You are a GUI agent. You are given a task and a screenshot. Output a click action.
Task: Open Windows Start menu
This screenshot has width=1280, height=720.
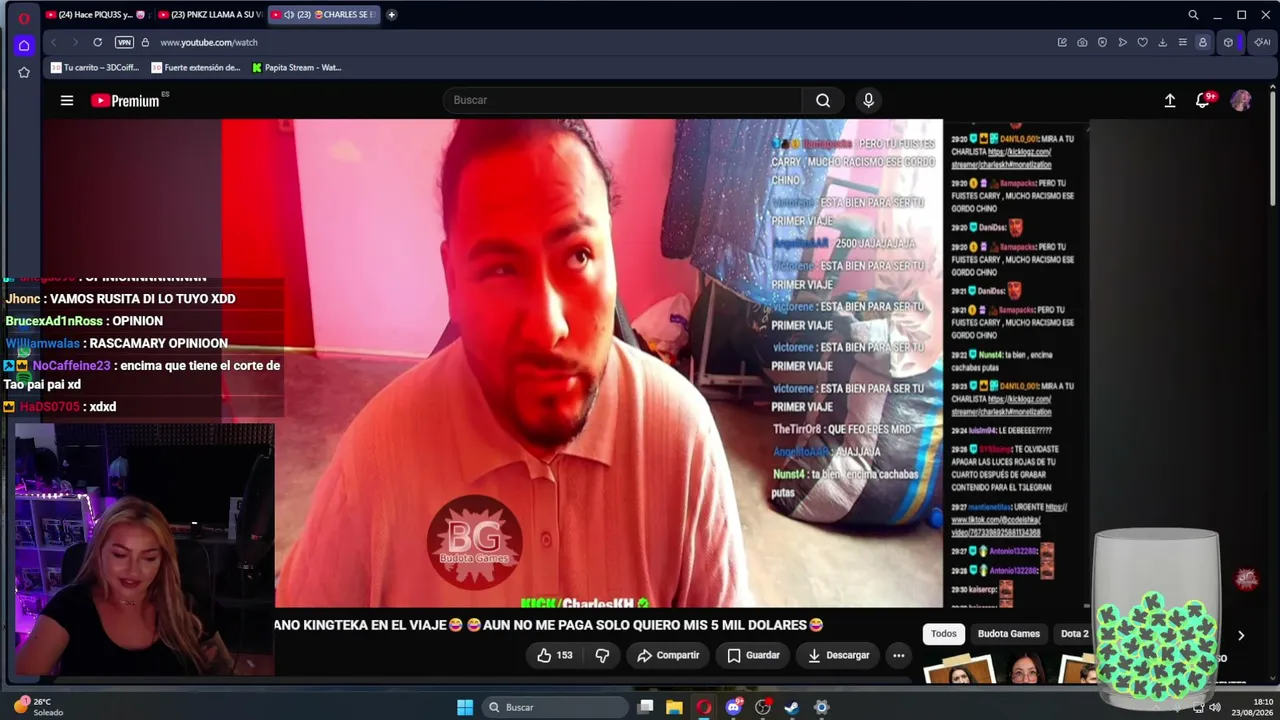click(465, 707)
